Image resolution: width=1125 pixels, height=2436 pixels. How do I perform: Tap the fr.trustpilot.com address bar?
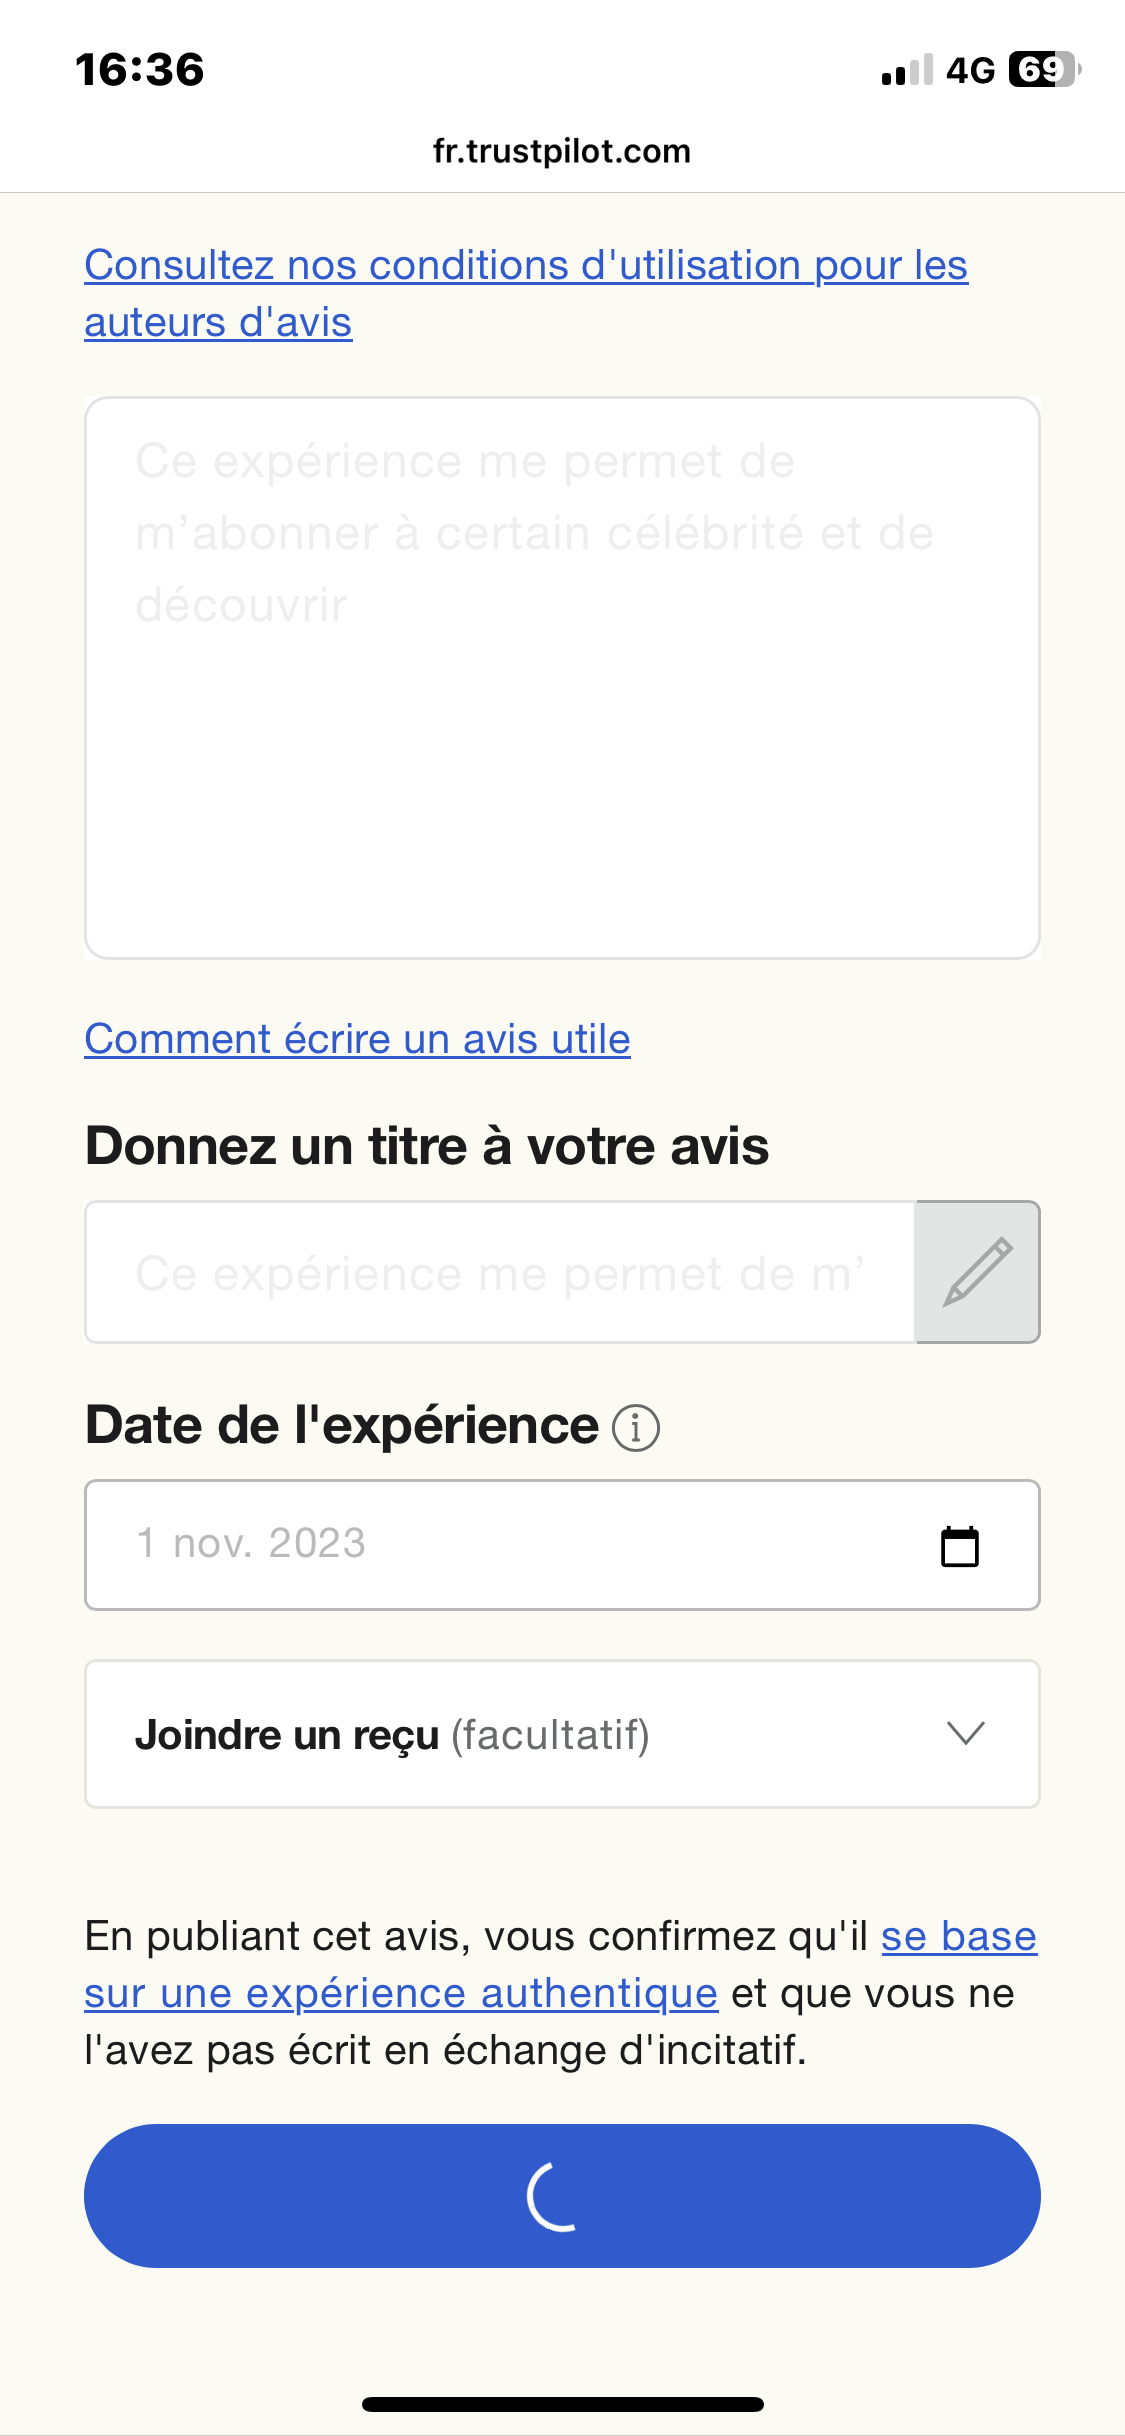(562, 151)
